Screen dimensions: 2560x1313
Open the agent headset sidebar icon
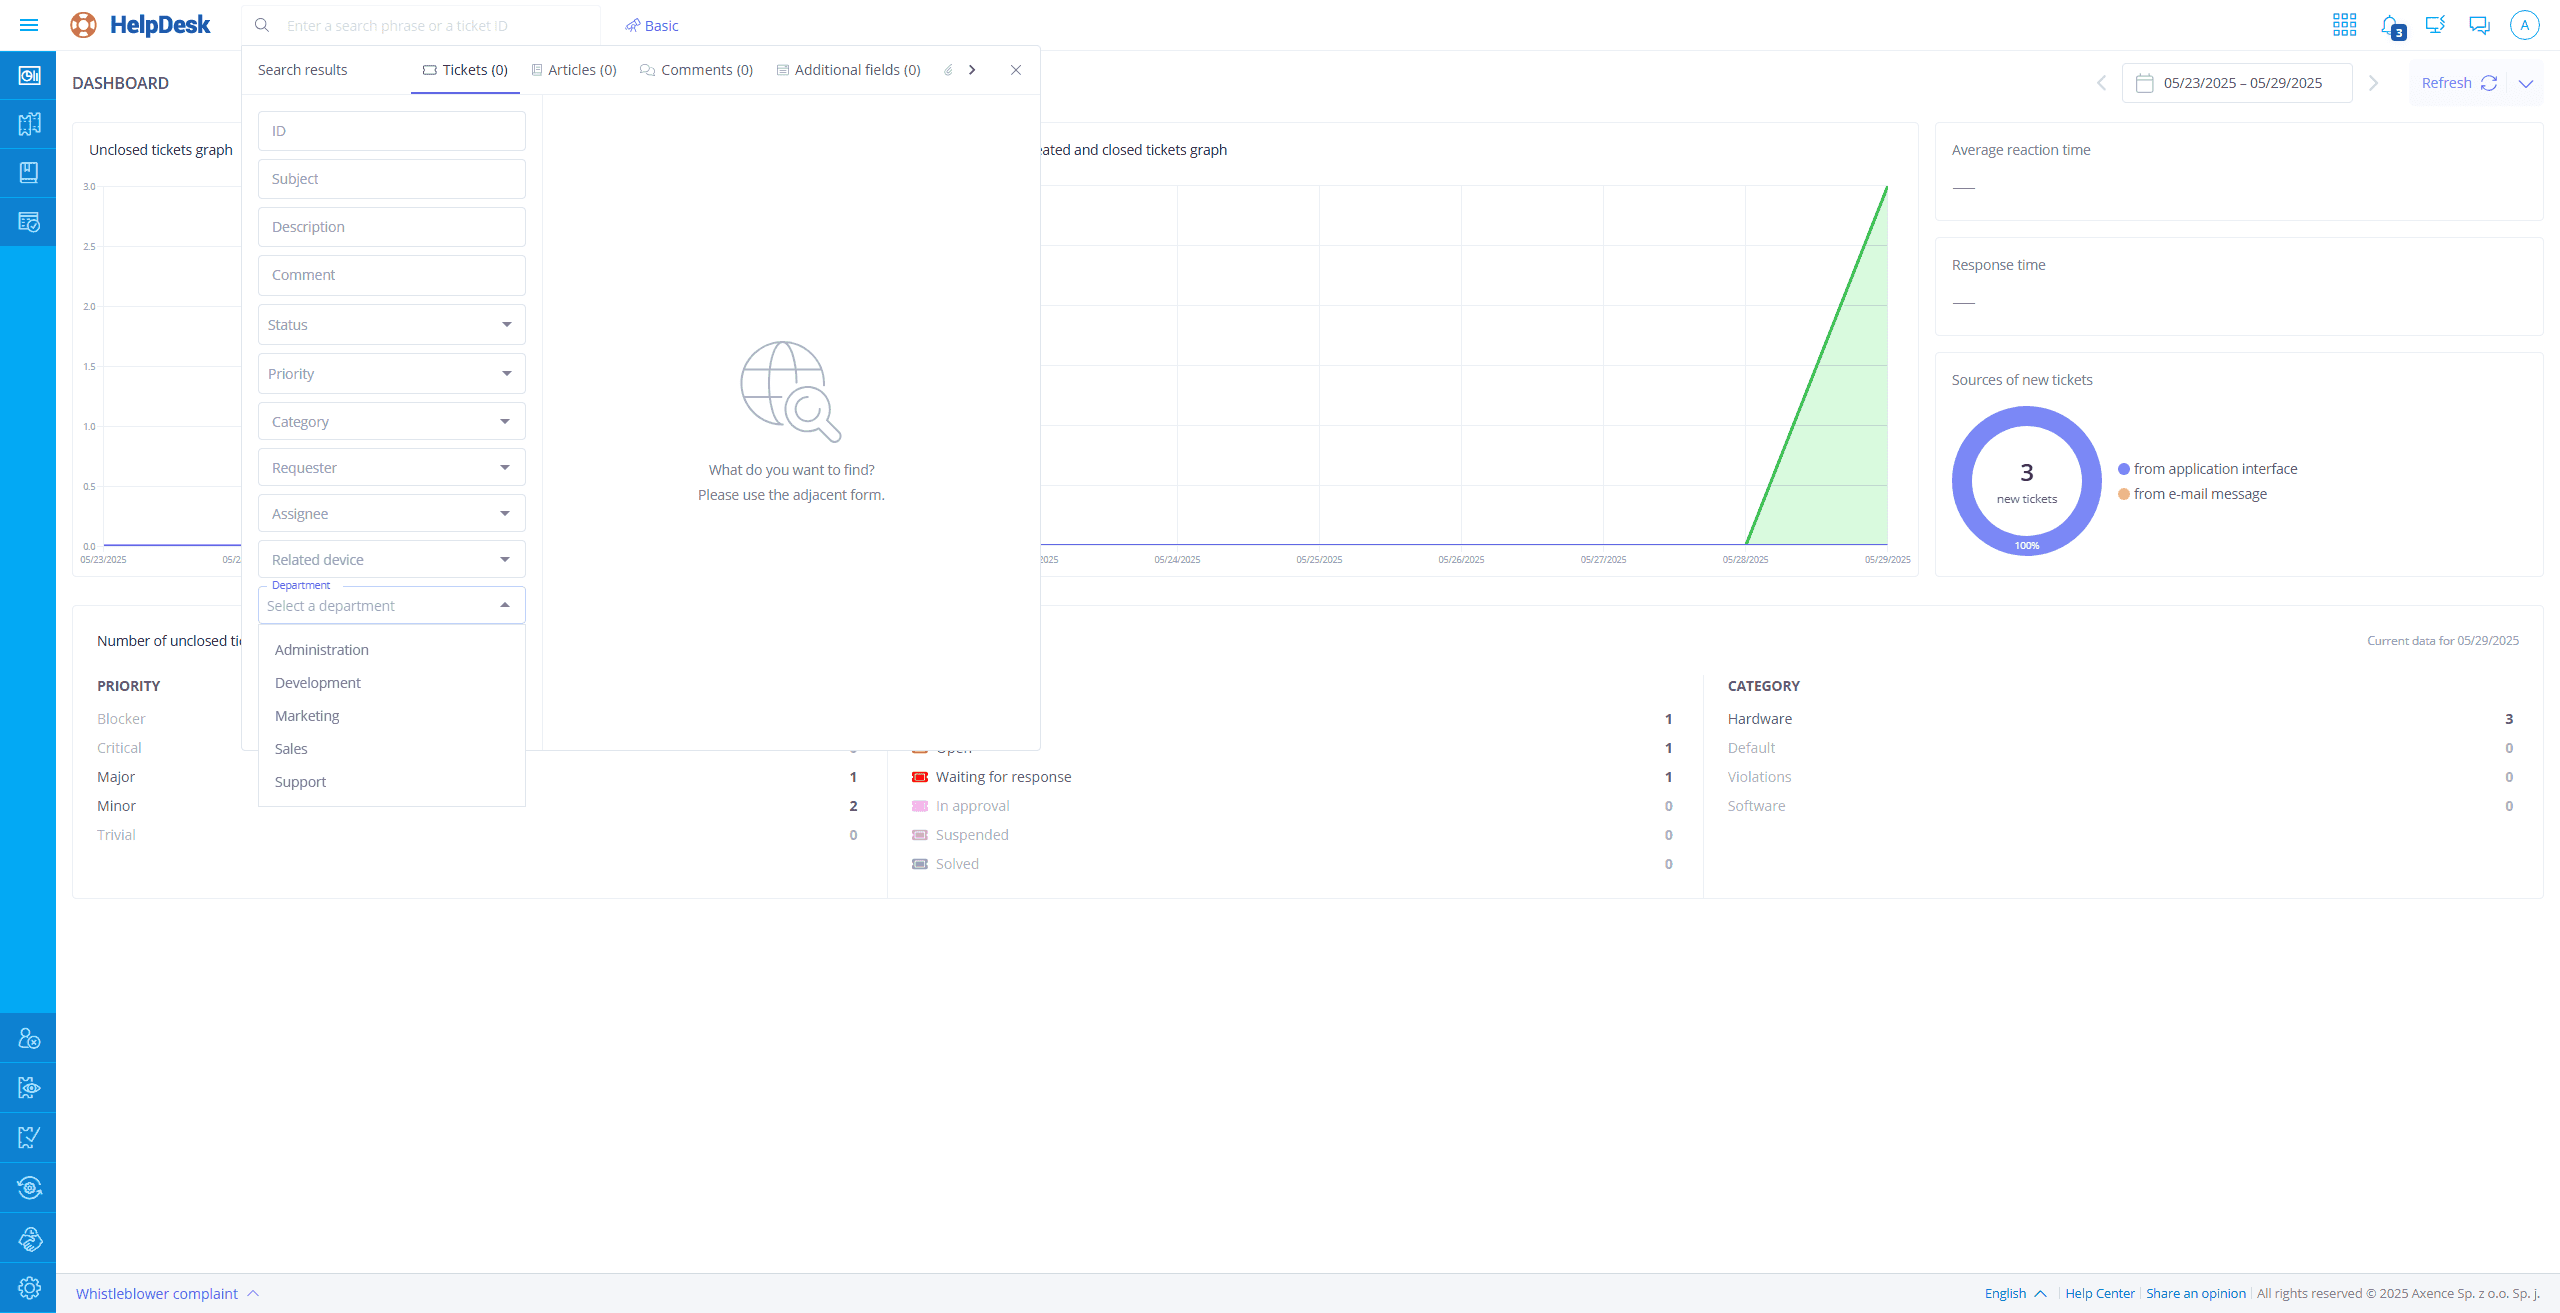pos(29,1239)
